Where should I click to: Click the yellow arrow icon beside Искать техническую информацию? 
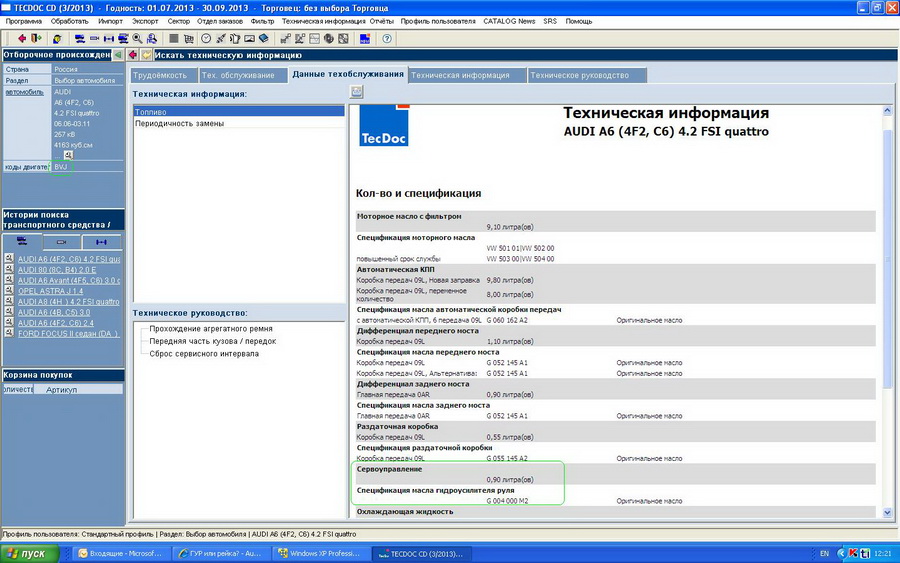coord(146,55)
